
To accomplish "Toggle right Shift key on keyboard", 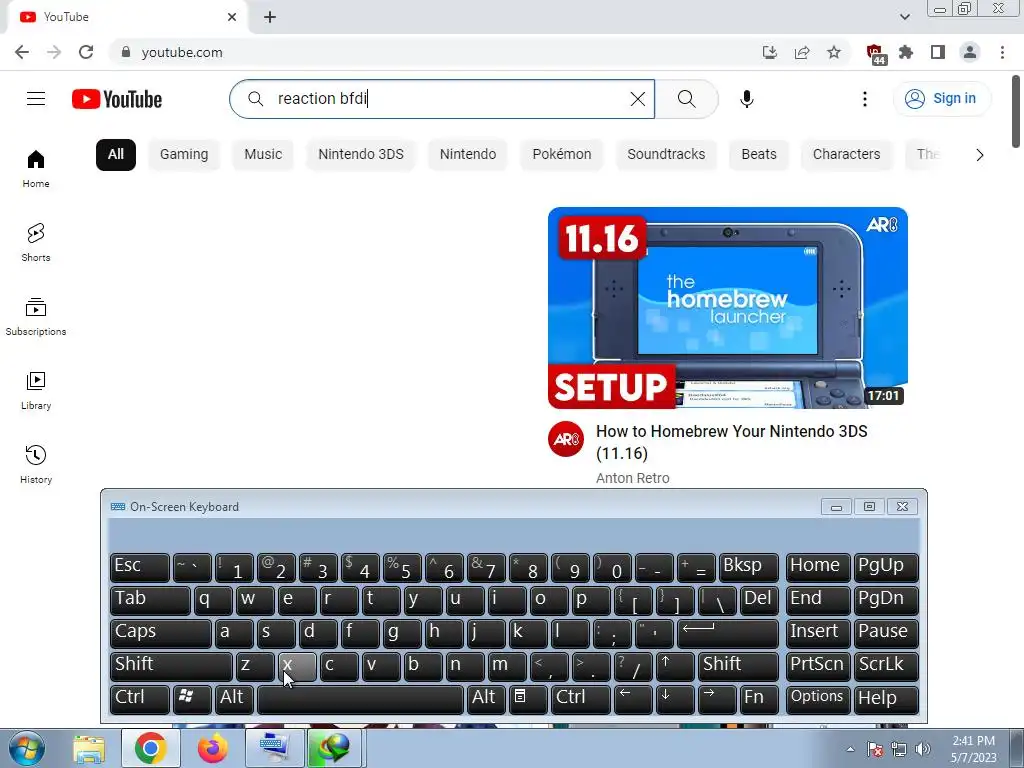I will (738, 665).
